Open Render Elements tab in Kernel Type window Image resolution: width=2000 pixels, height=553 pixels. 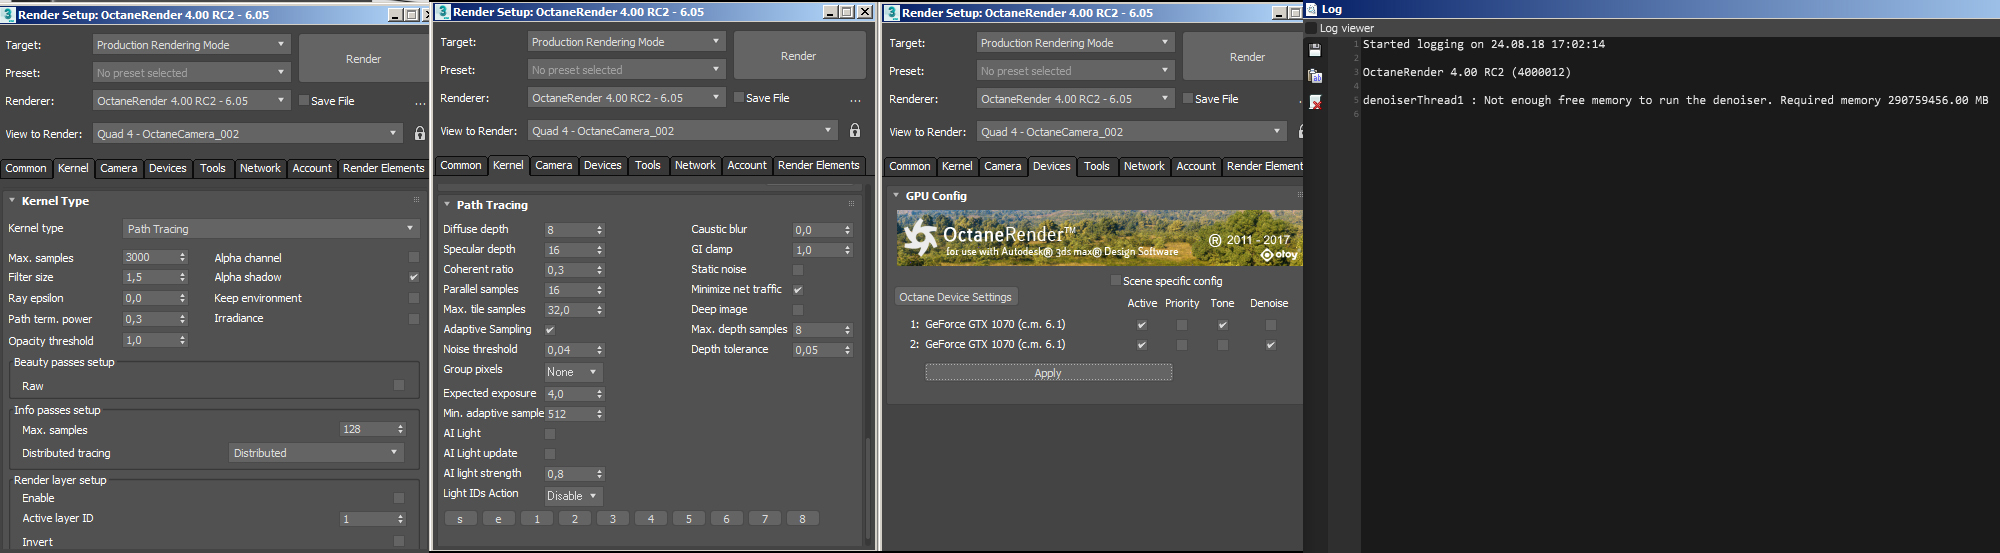383,168
